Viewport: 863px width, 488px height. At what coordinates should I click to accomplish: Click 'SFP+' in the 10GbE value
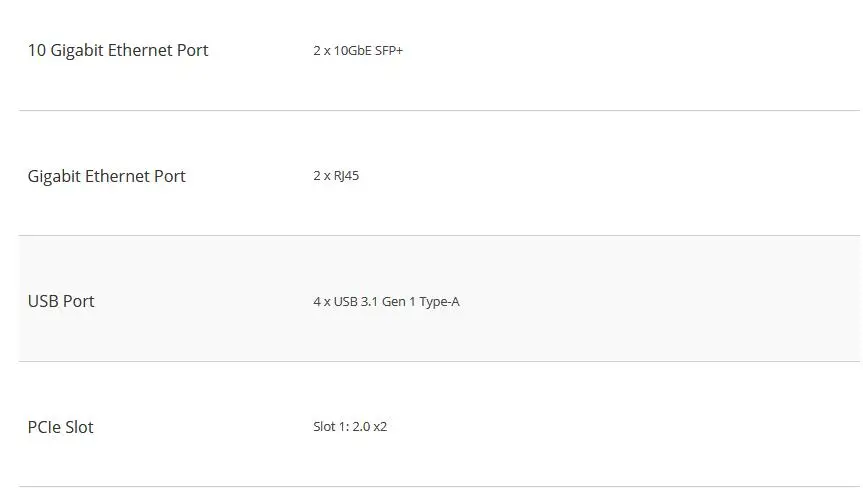(x=389, y=51)
